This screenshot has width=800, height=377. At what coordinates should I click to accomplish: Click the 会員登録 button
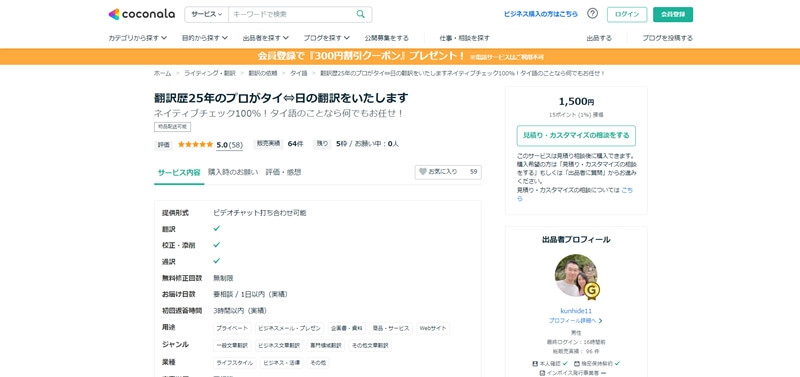[x=673, y=14]
